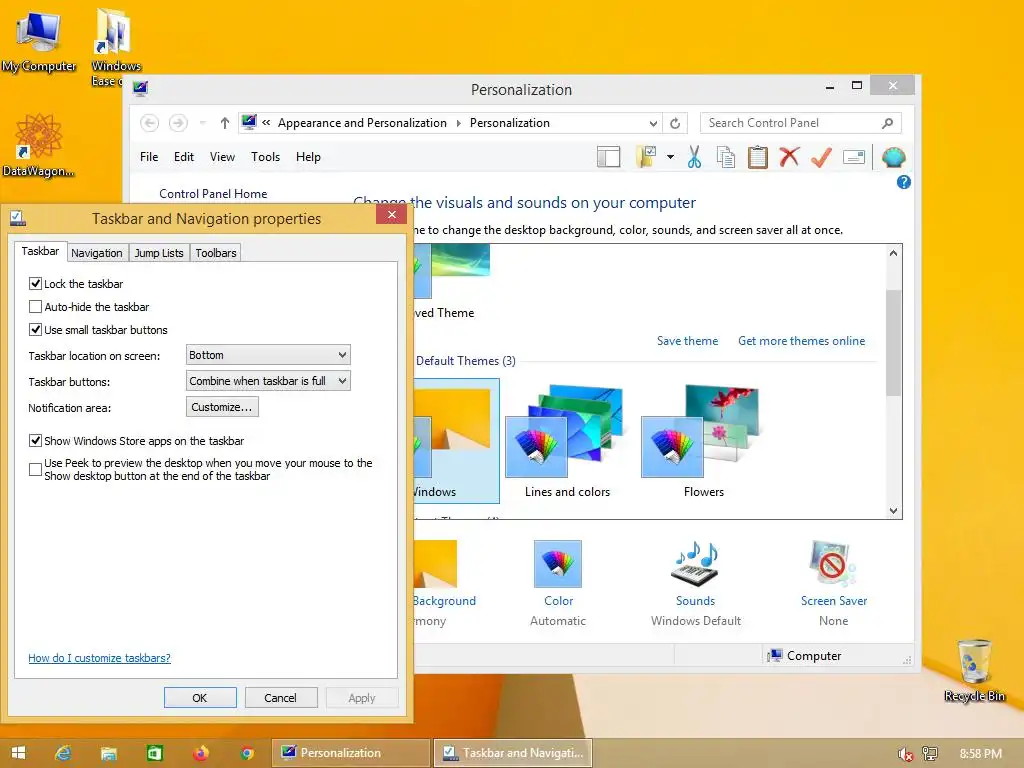Open the Recycle Bin desktop icon
This screenshot has height=768, width=1024.
pyautogui.click(x=974, y=670)
